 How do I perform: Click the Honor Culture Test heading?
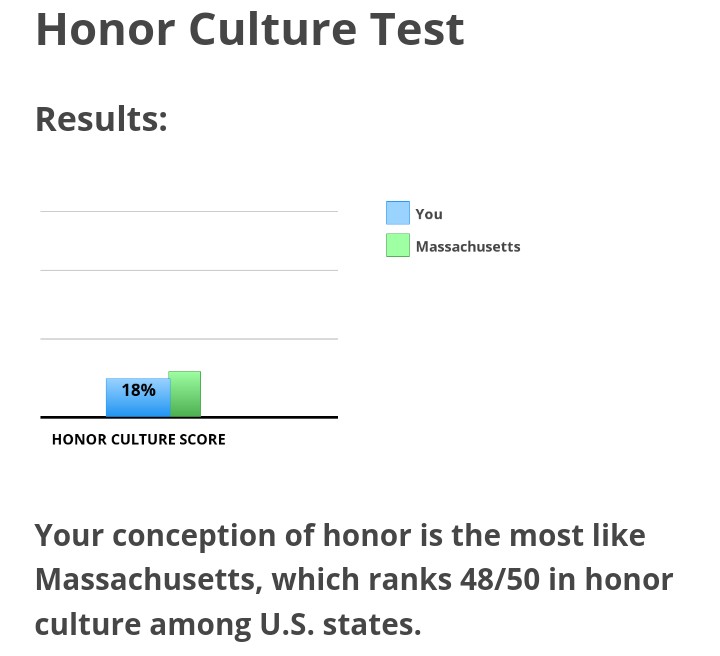click(x=250, y=30)
